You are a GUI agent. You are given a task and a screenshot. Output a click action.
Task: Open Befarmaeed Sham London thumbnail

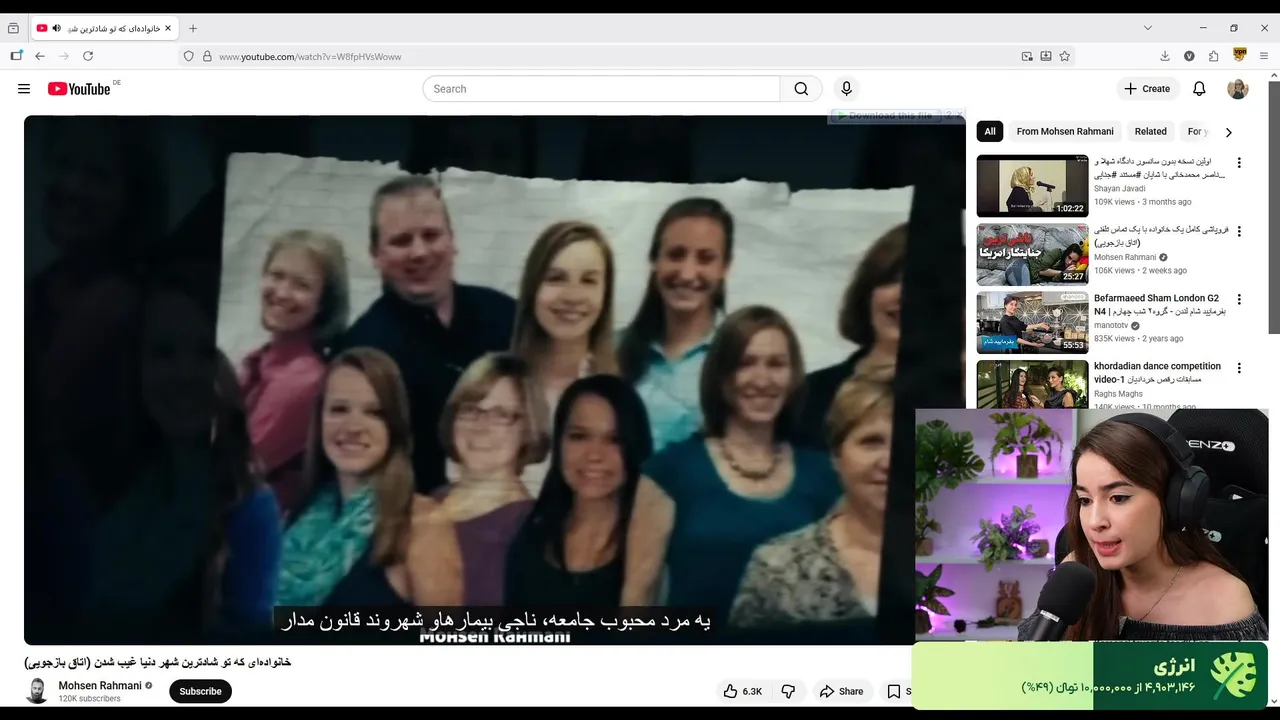pyautogui.click(x=1032, y=321)
